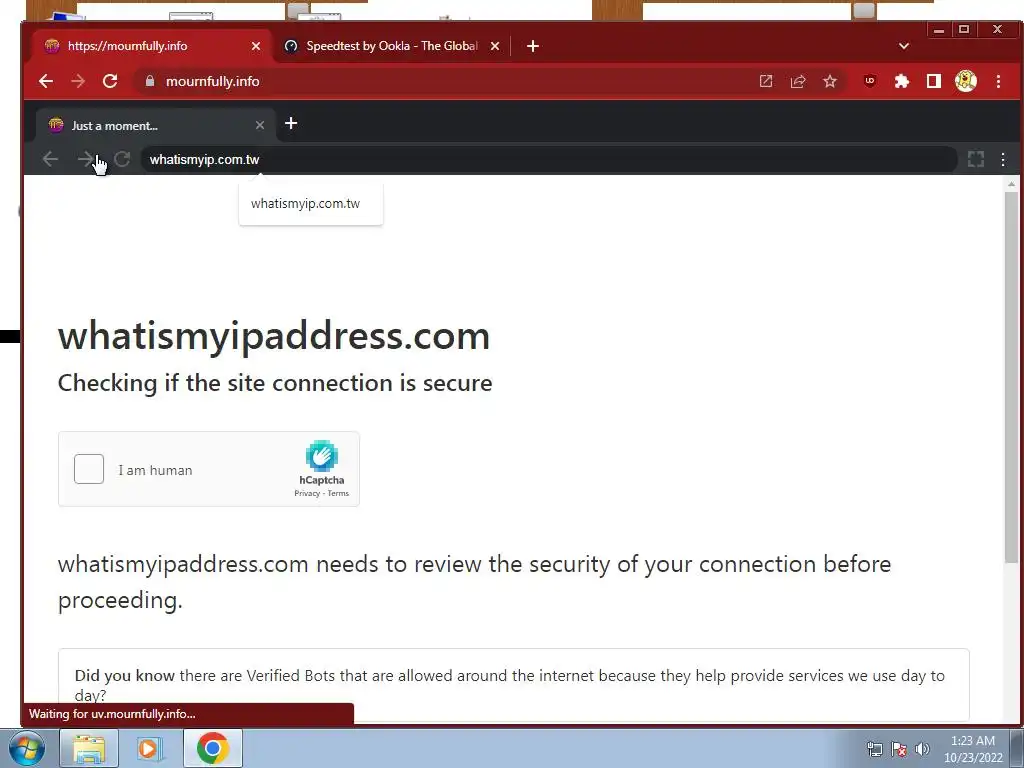The image size is (1024, 768).
Task: Reload the mournfully.info page
Action: (x=110, y=81)
